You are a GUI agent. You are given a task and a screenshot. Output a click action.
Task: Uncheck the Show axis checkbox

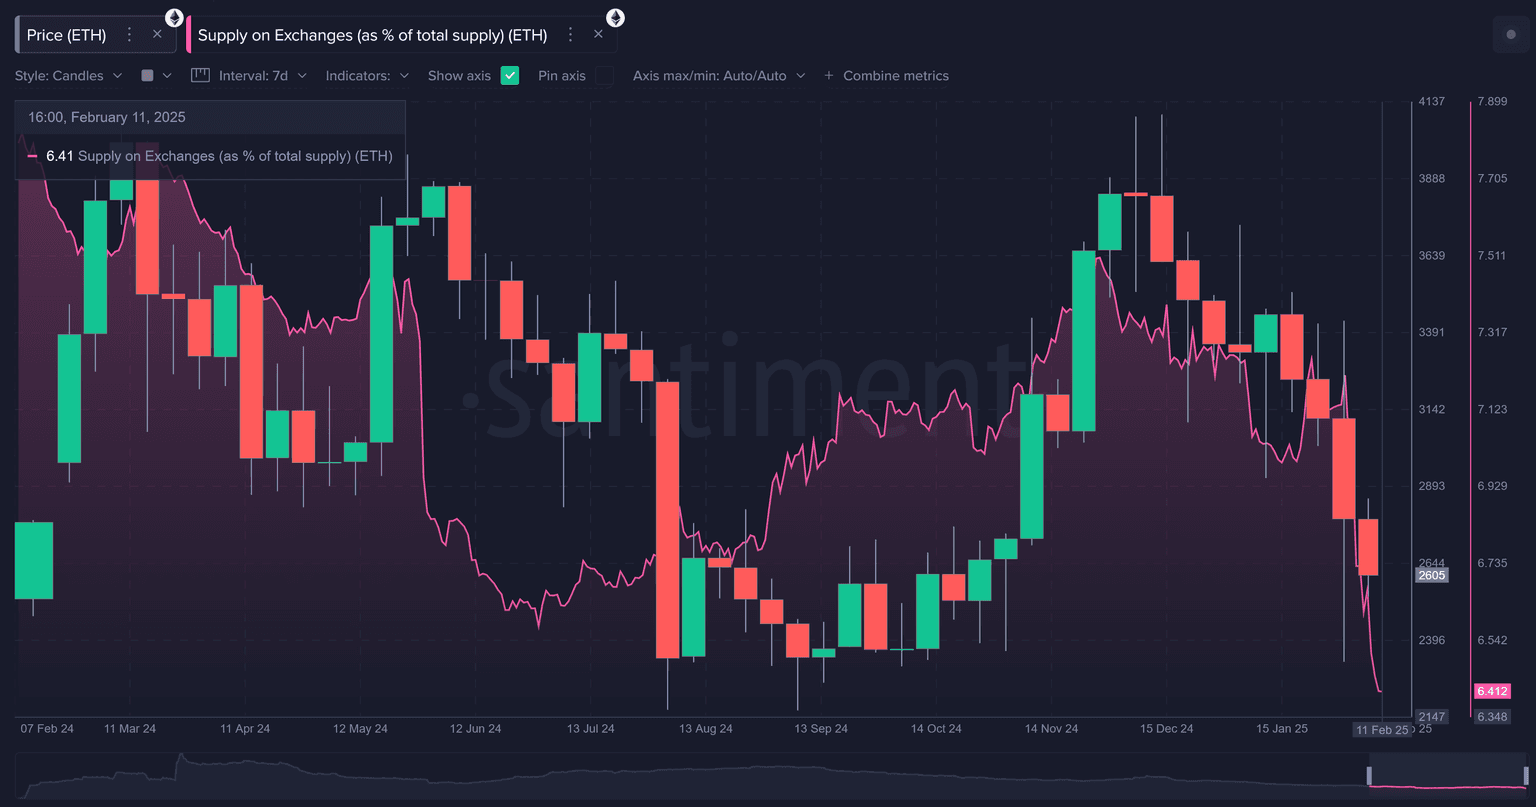[510, 76]
